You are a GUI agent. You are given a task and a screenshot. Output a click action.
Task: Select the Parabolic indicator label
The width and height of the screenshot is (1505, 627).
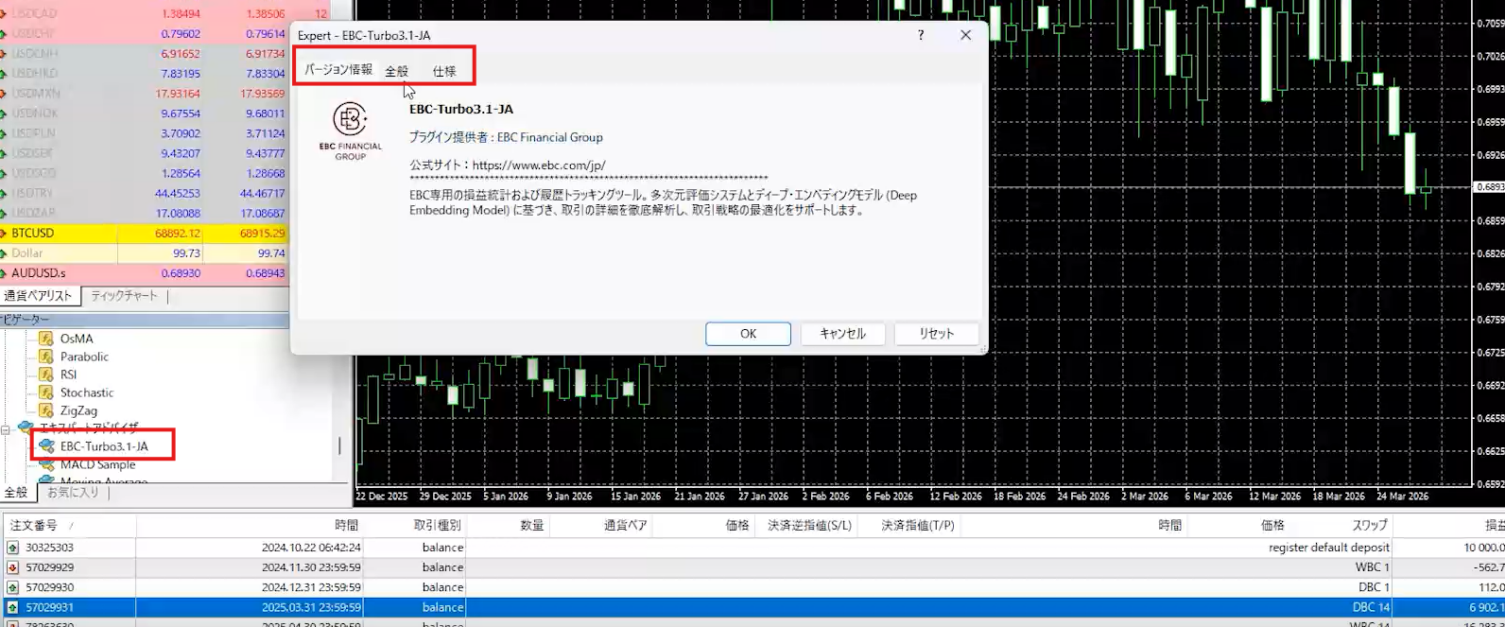point(84,357)
